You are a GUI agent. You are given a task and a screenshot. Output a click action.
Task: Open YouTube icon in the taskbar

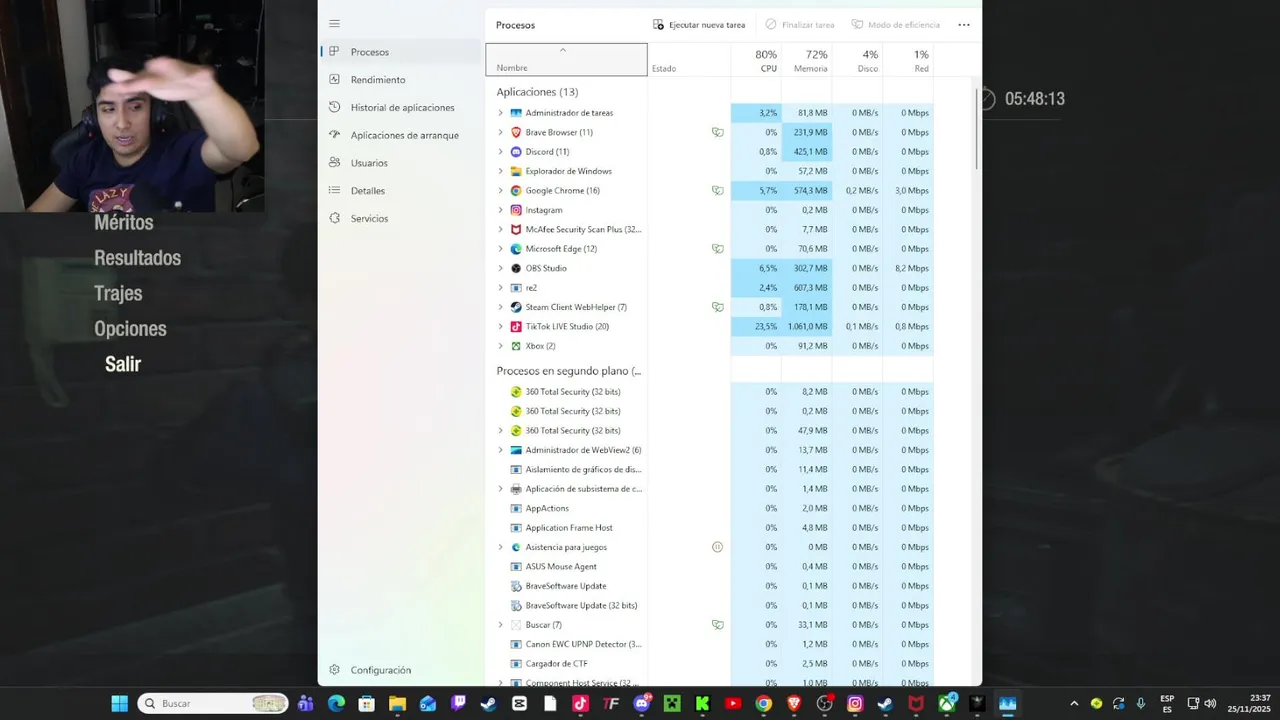733,703
